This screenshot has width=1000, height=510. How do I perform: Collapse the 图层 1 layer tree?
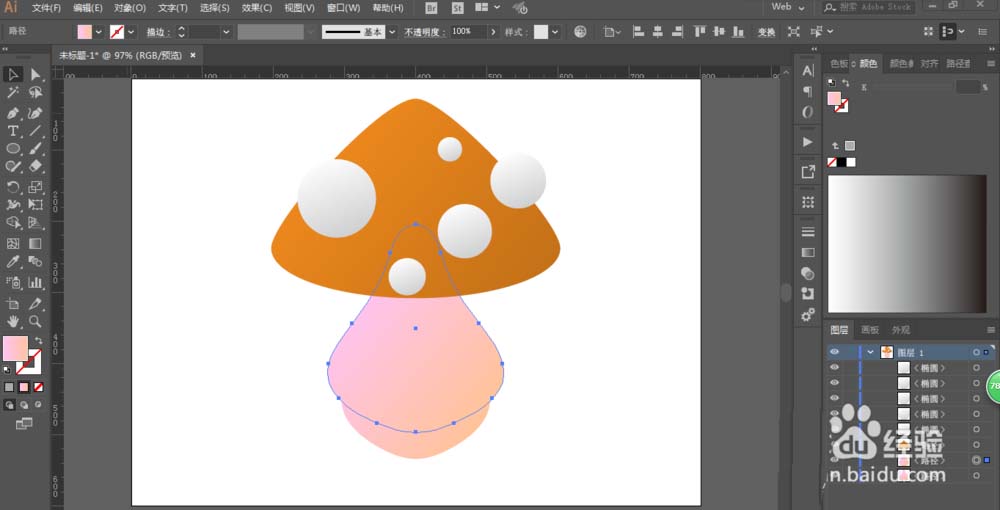871,352
